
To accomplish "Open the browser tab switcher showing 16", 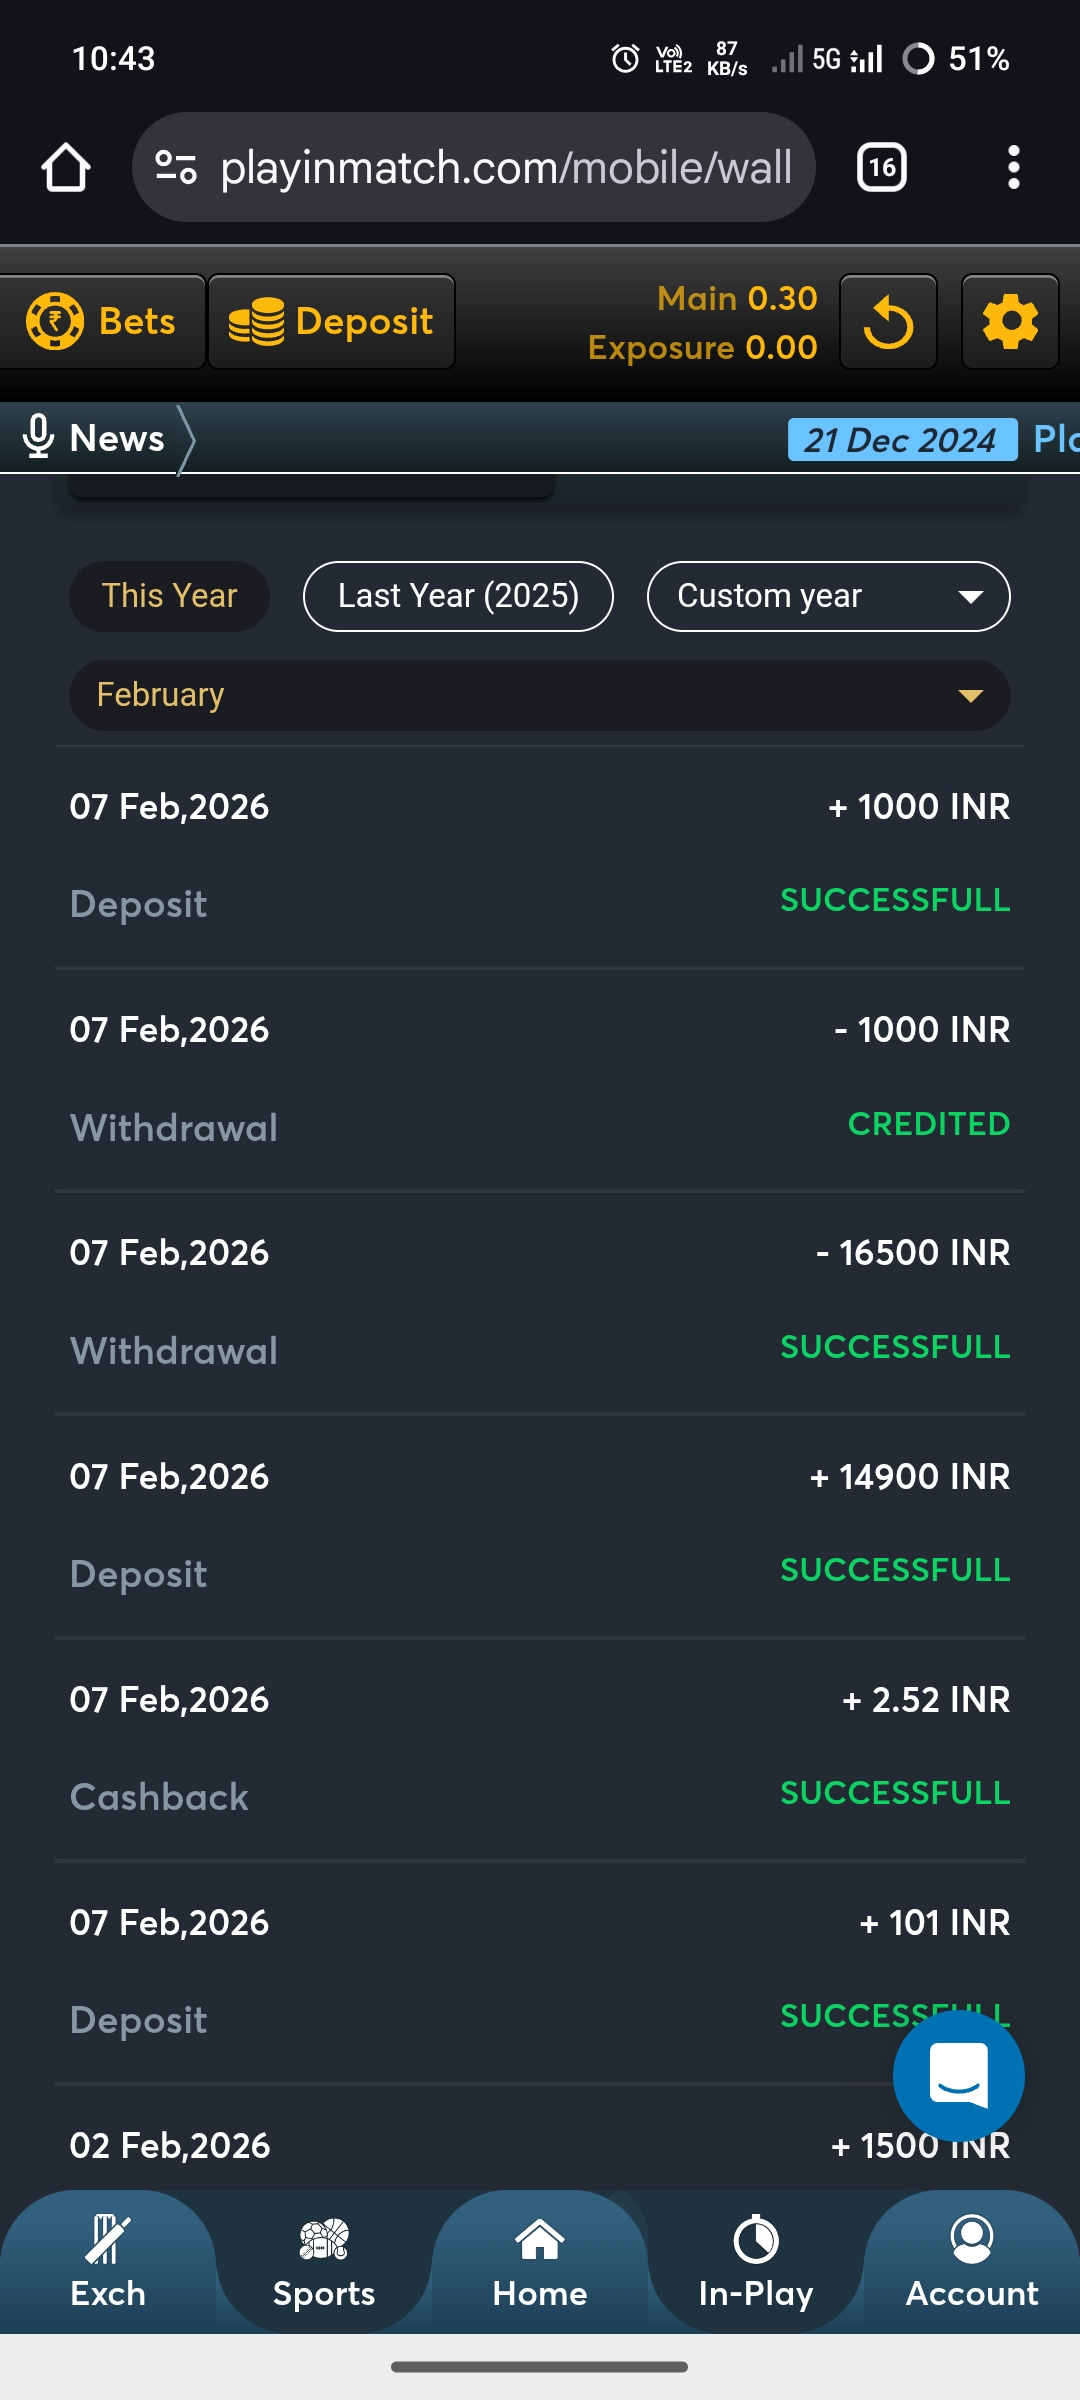I will tap(881, 167).
